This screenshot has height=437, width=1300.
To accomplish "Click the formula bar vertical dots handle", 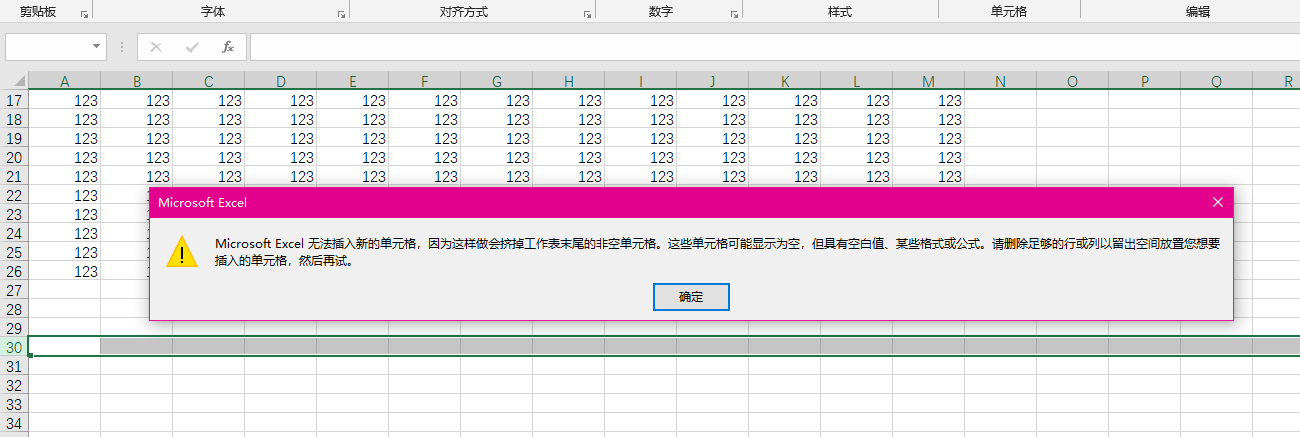I will 122,47.
